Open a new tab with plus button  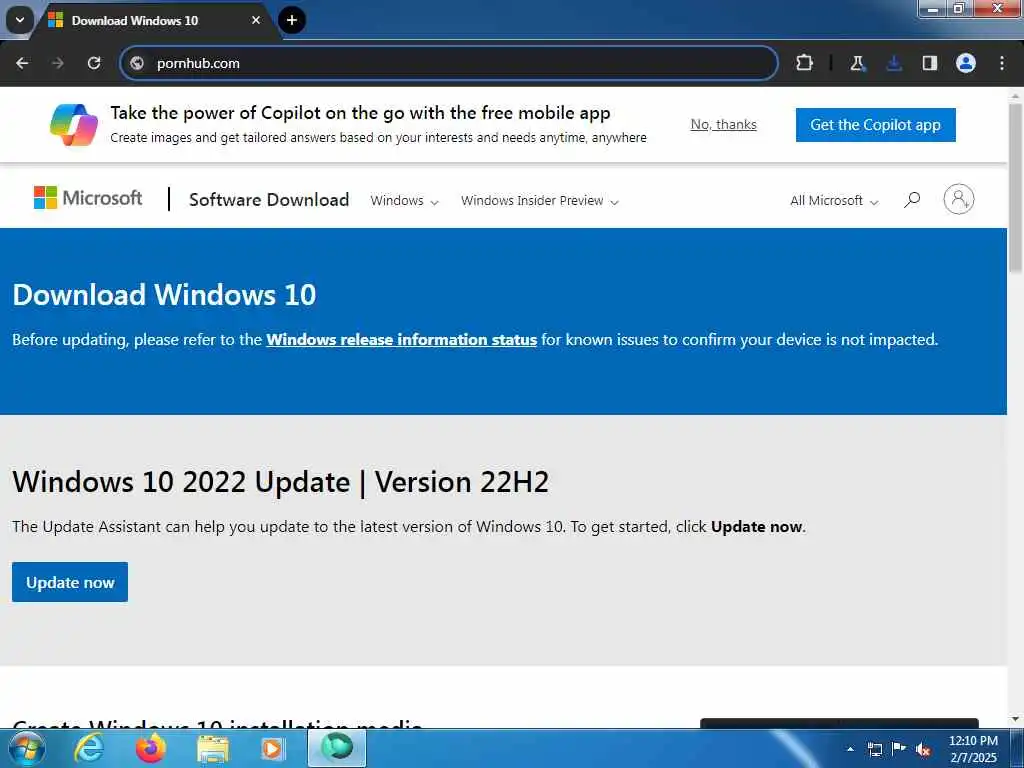[292, 20]
